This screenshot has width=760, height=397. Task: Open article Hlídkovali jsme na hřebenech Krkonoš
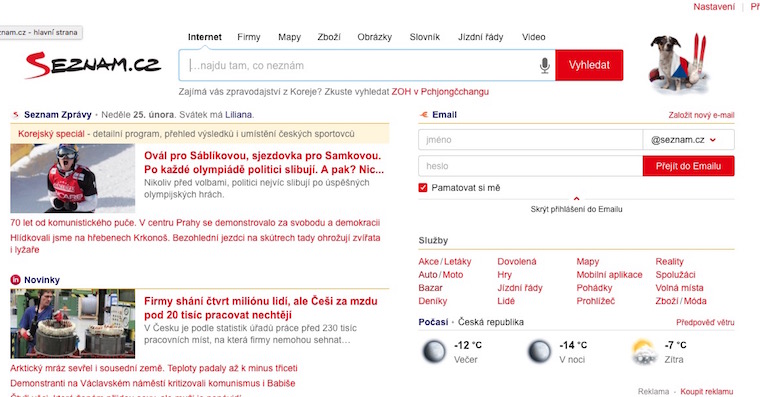pyautogui.click(x=195, y=244)
